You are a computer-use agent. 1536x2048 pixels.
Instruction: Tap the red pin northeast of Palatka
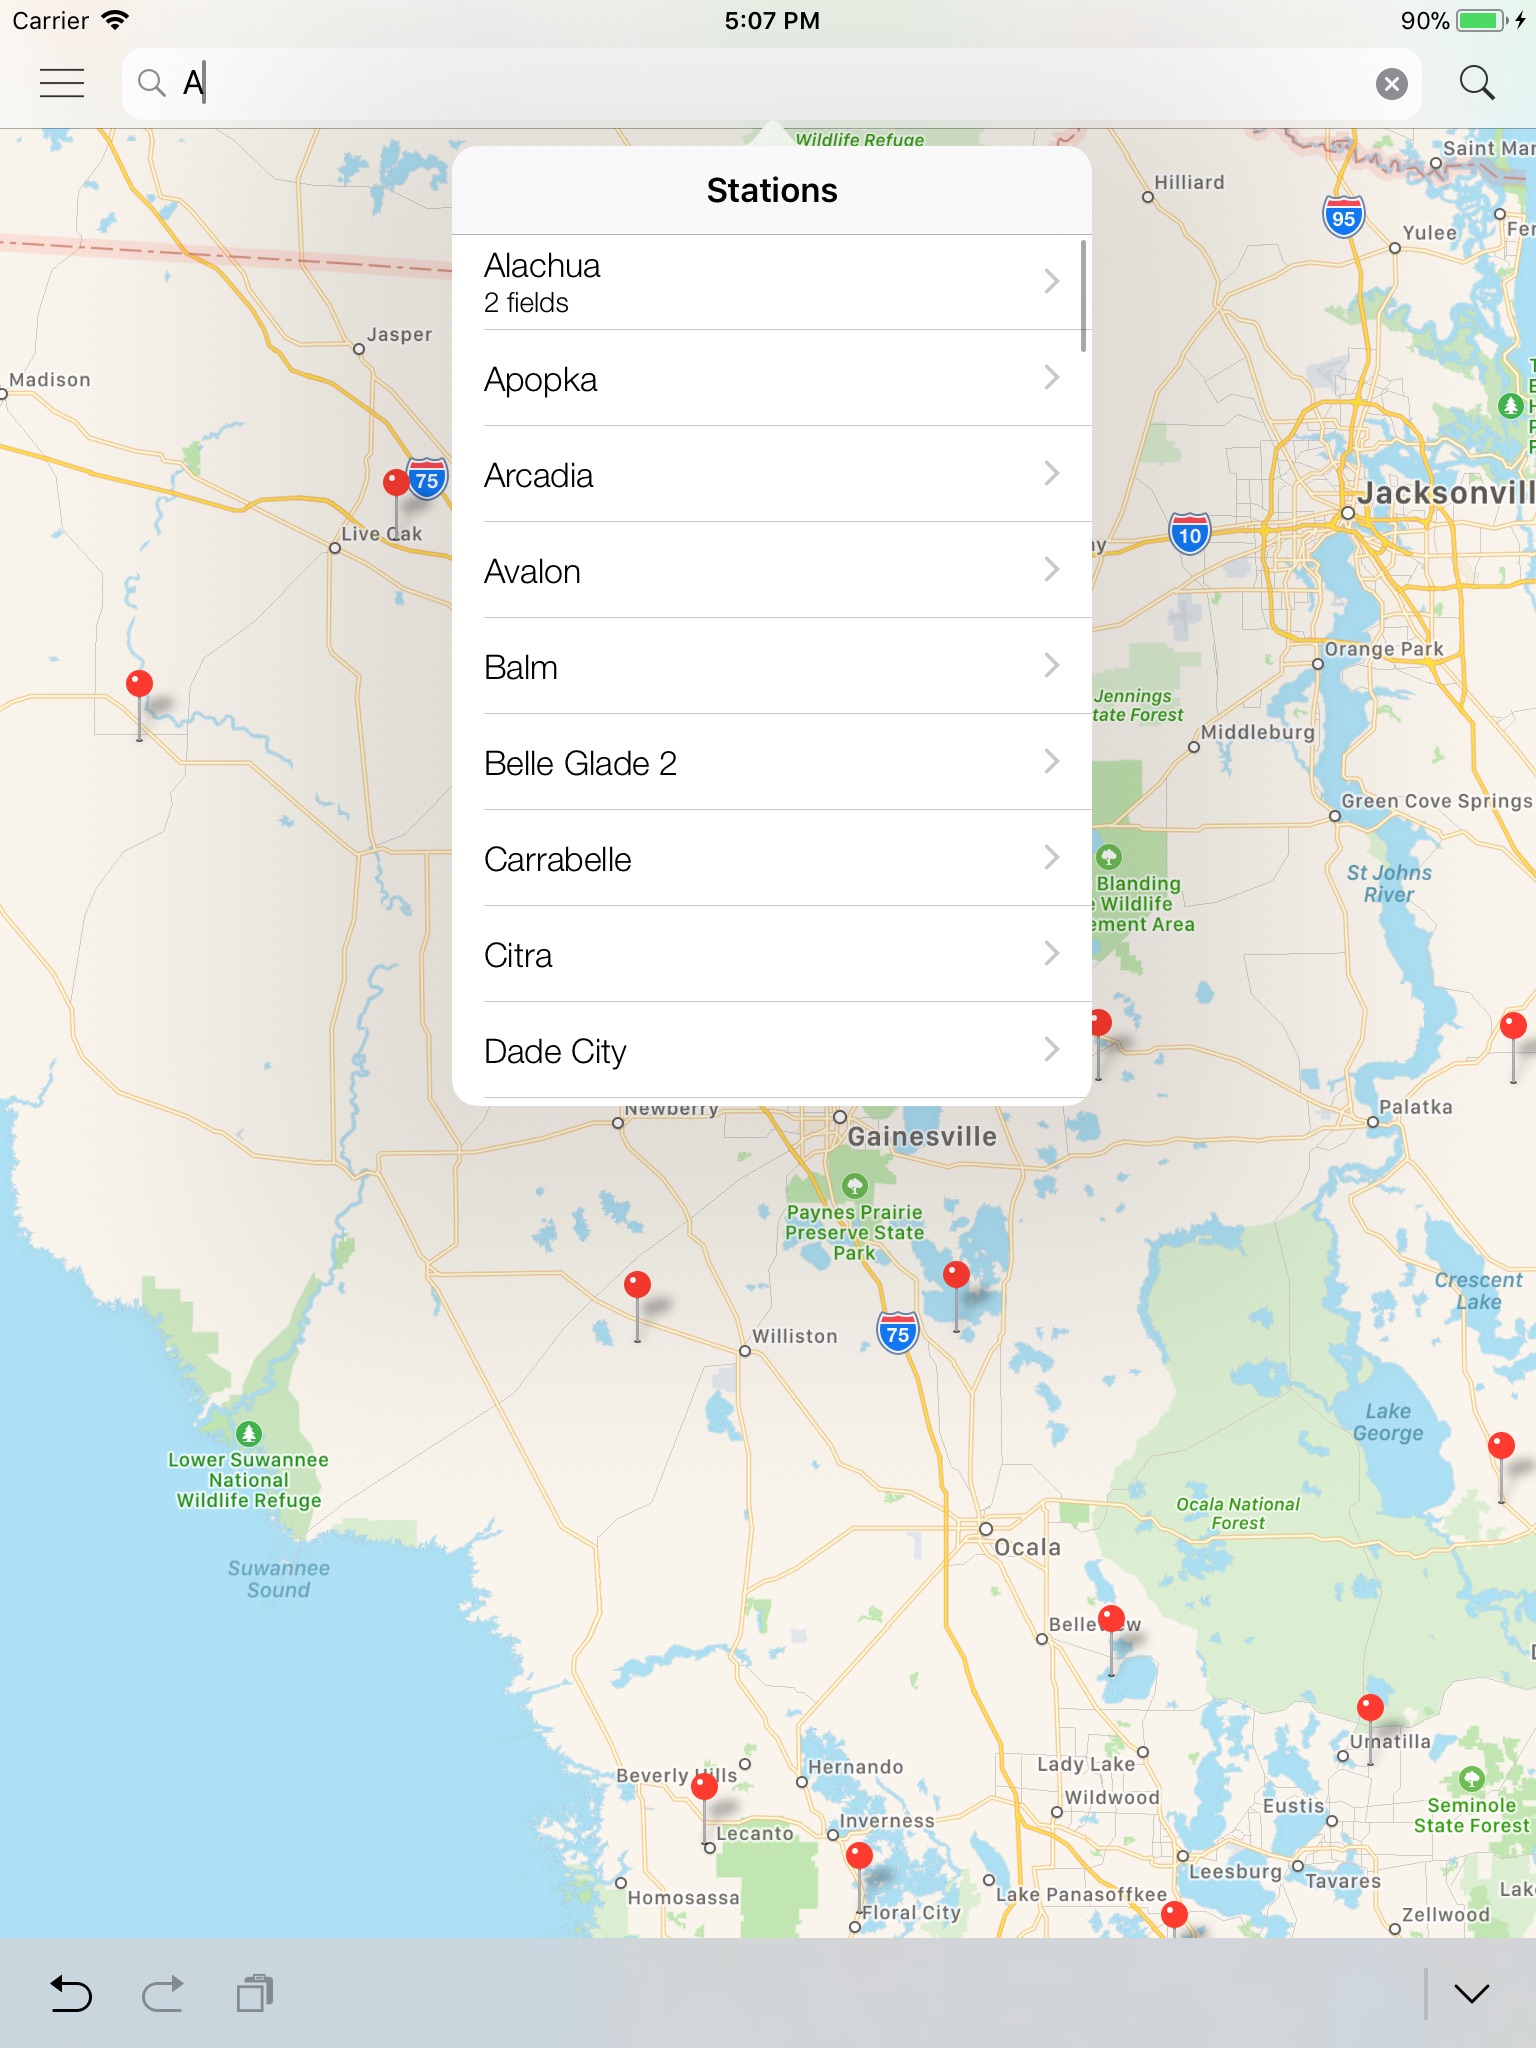1513,1026
